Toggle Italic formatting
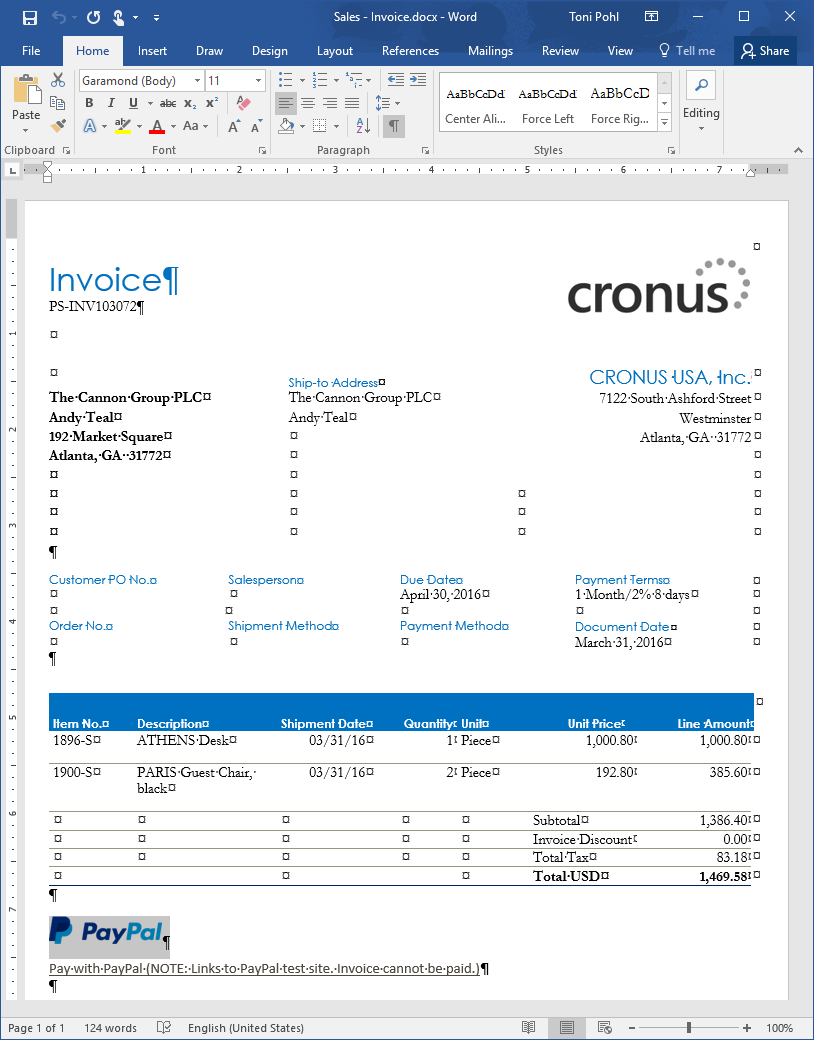Screen dimensions: 814x1040 (x=110, y=103)
